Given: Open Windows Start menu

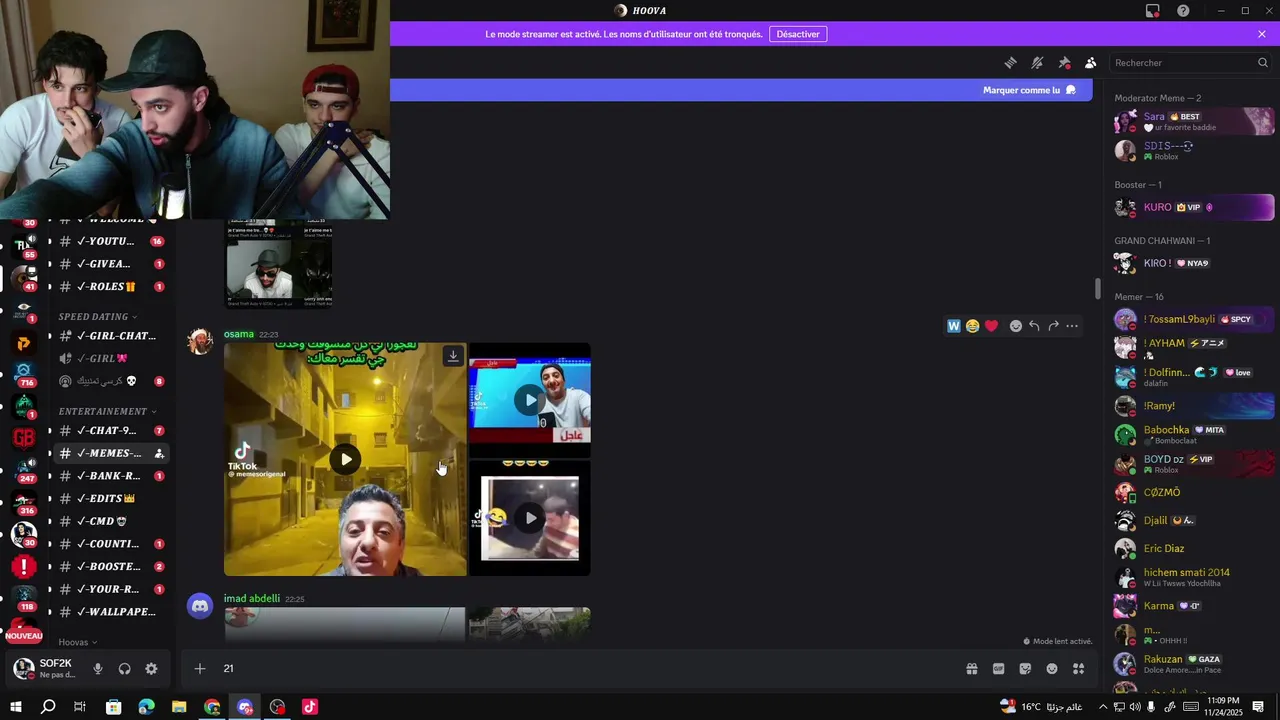Looking at the screenshot, I should (15, 707).
